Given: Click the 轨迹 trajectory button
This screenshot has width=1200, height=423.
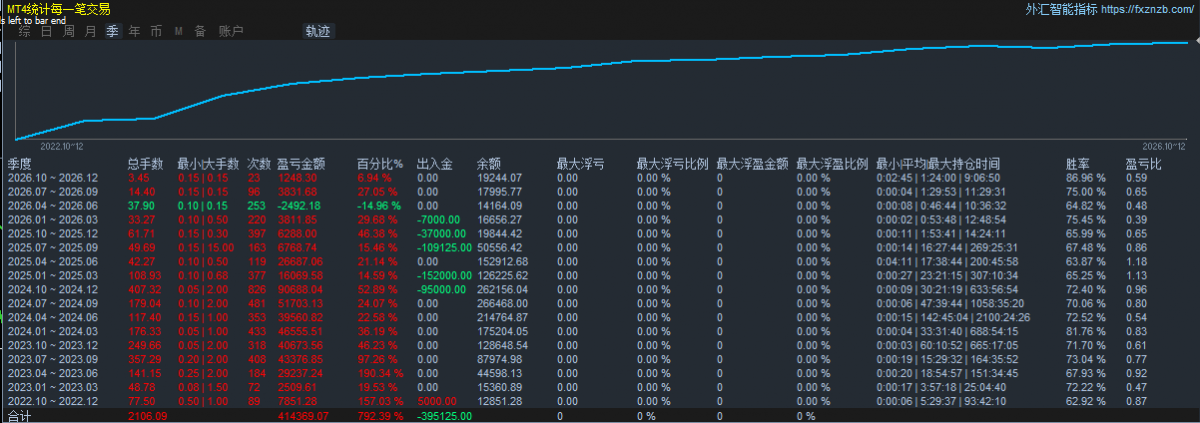Looking at the screenshot, I should (x=317, y=31).
